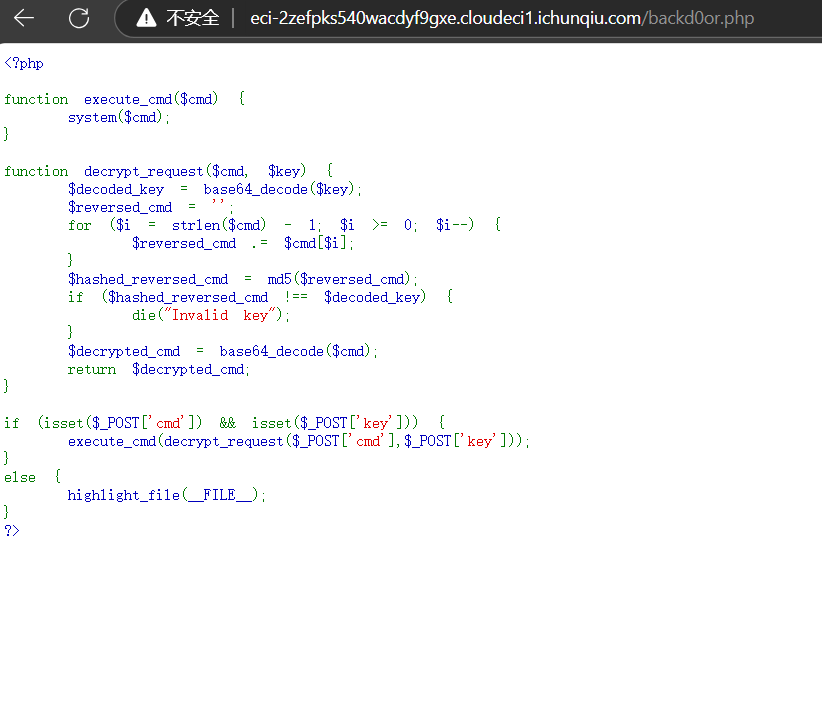Click the $decrypted_cmd = base64_decode($cmd); line
Screen dimensions: 822x713
point(223,351)
